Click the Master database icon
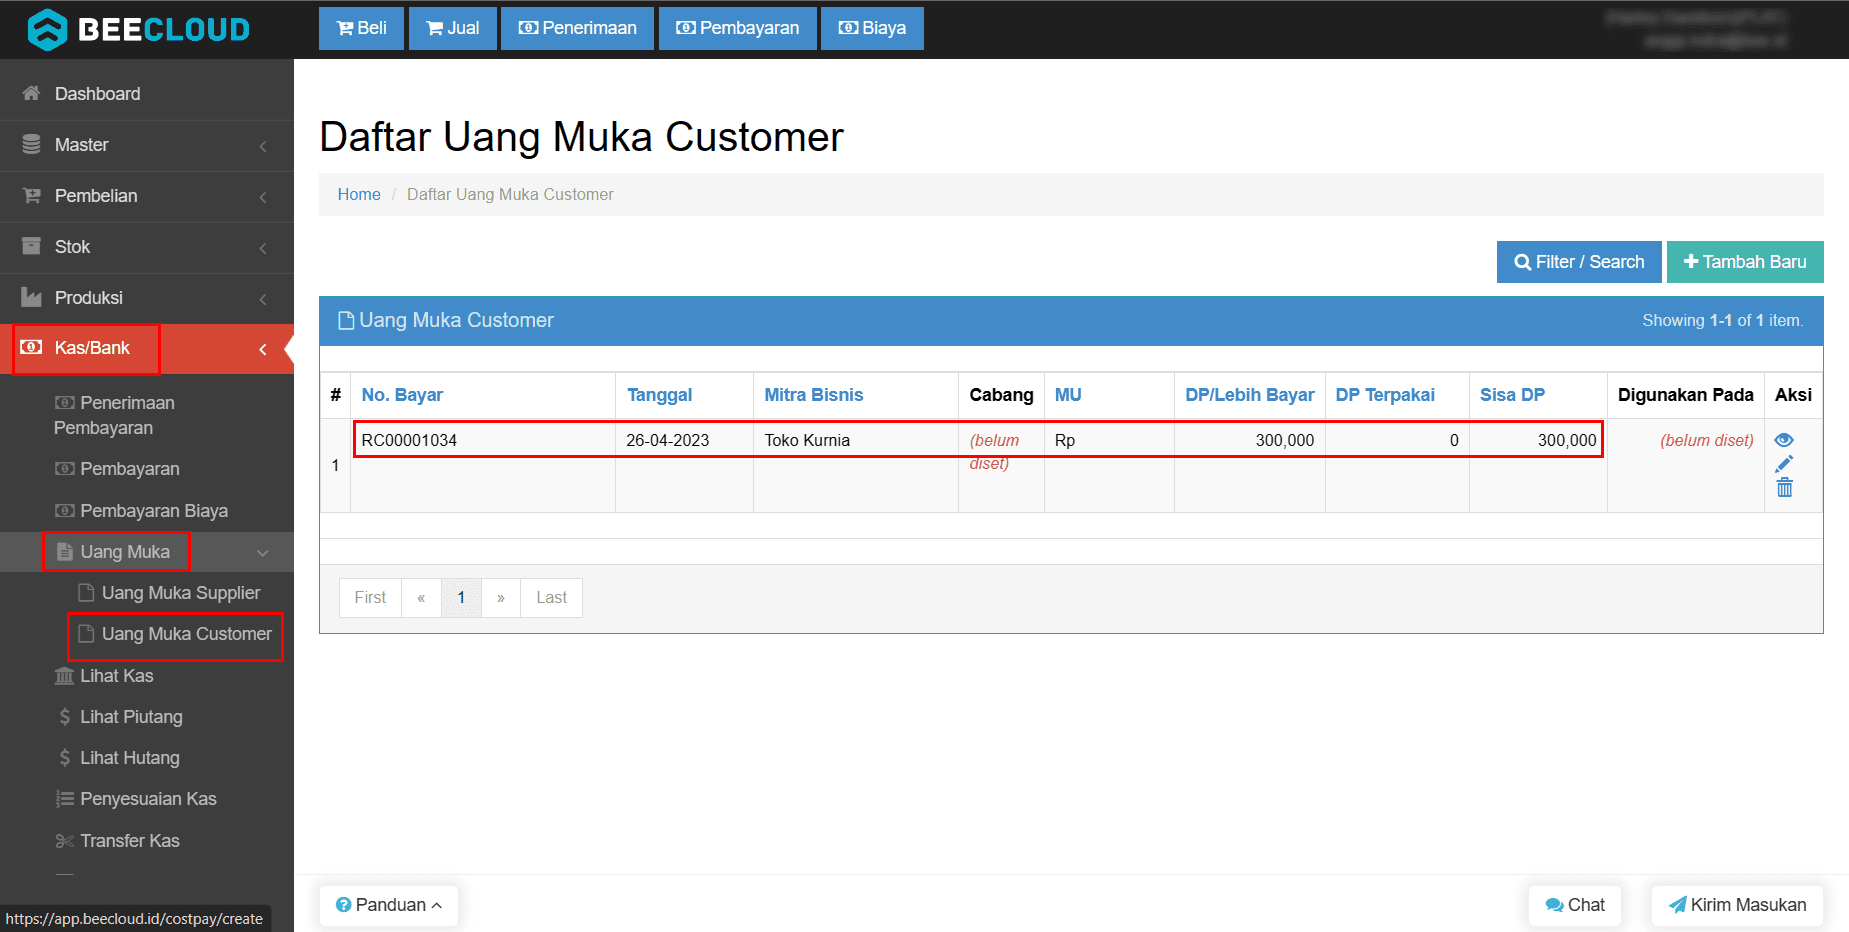 (31, 144)
